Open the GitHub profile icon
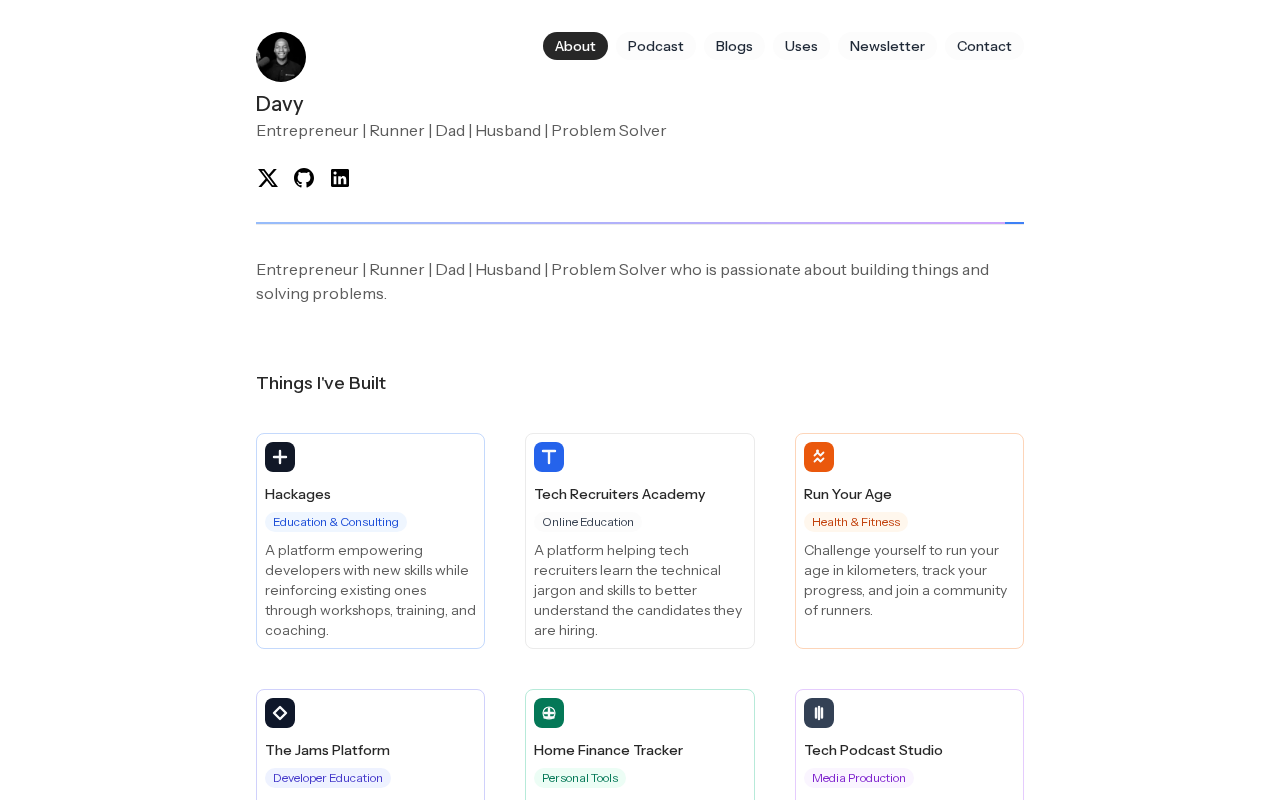Screen dimensions: 1280x800 [x=304, y=178]
